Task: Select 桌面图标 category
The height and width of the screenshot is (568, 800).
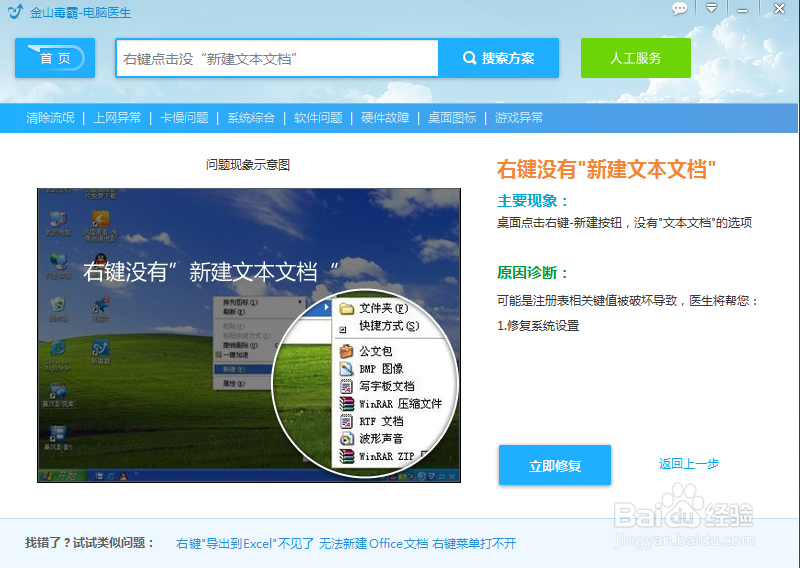Action: tap(452, 118)
